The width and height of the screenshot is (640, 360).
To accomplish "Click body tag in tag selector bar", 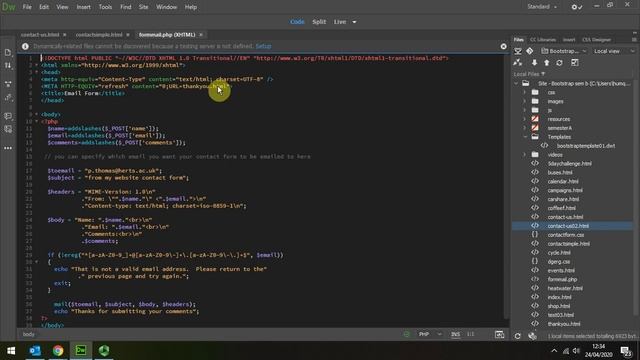I will click(29, 335).
